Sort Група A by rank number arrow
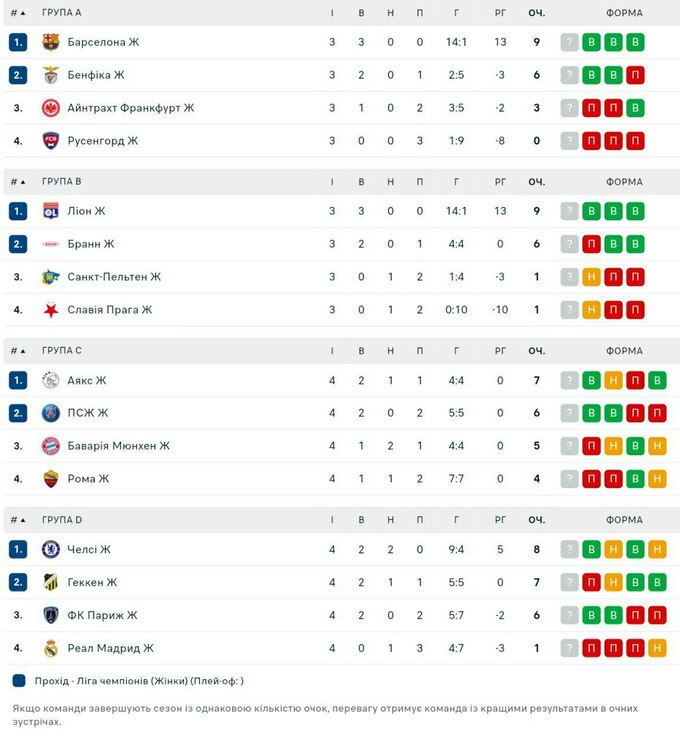Screen dimensions: 680x740 coord(18,13)
